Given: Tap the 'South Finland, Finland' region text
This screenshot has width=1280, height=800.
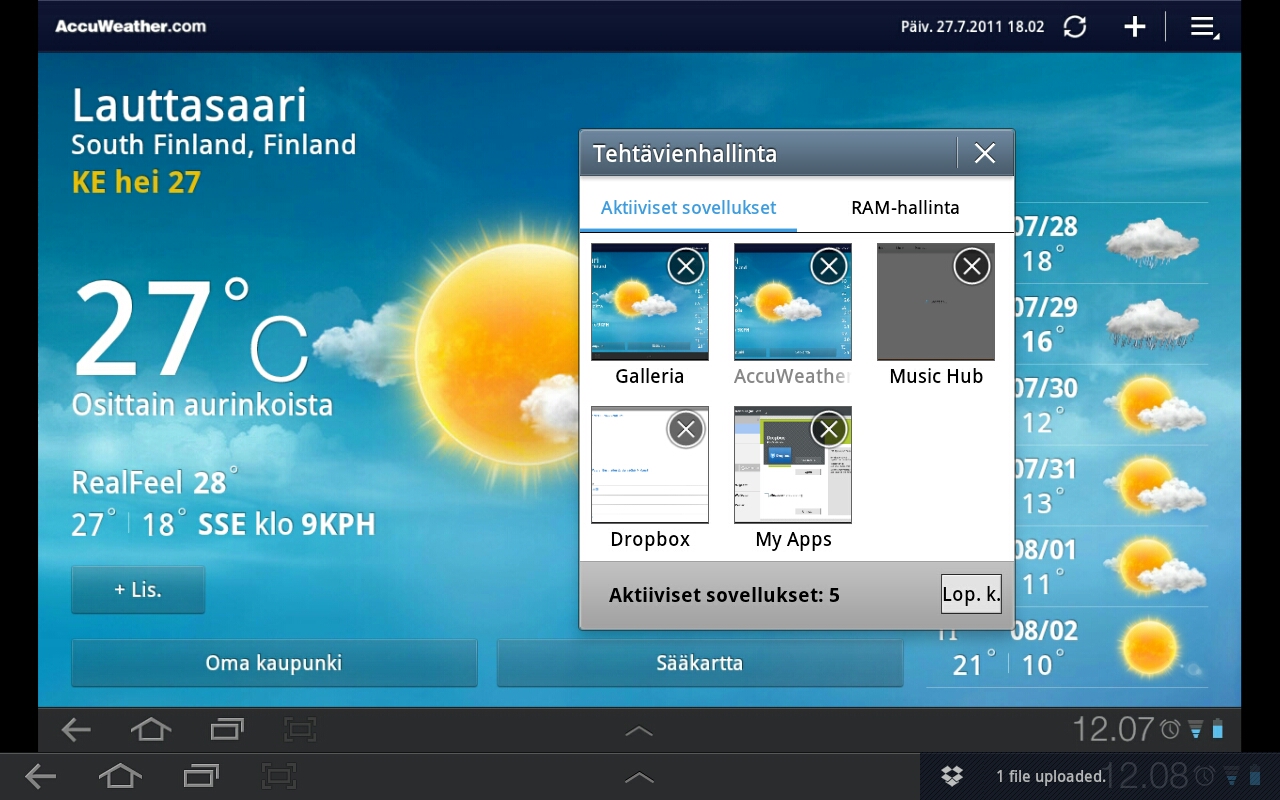Looking at the screenshot, I should click(x=214, y=145).
